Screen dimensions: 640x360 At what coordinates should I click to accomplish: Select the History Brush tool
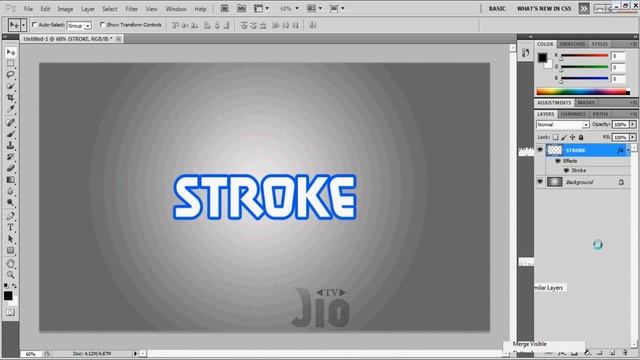click(11, 157)
